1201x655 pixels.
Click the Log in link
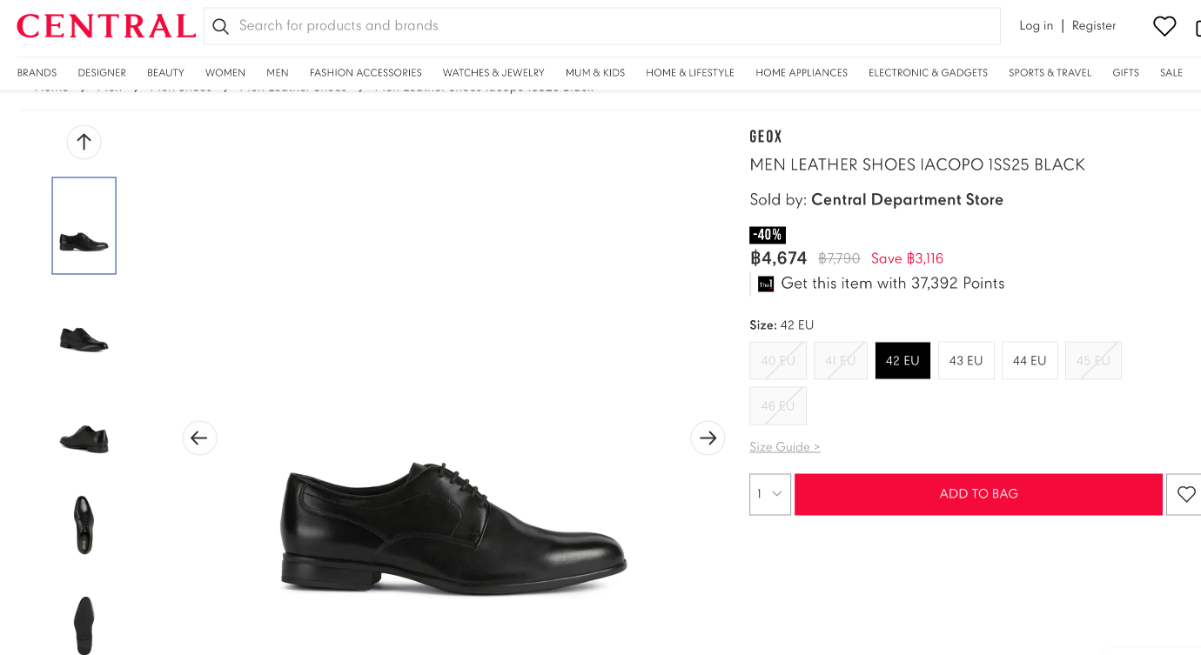[x=1036, y=26]
